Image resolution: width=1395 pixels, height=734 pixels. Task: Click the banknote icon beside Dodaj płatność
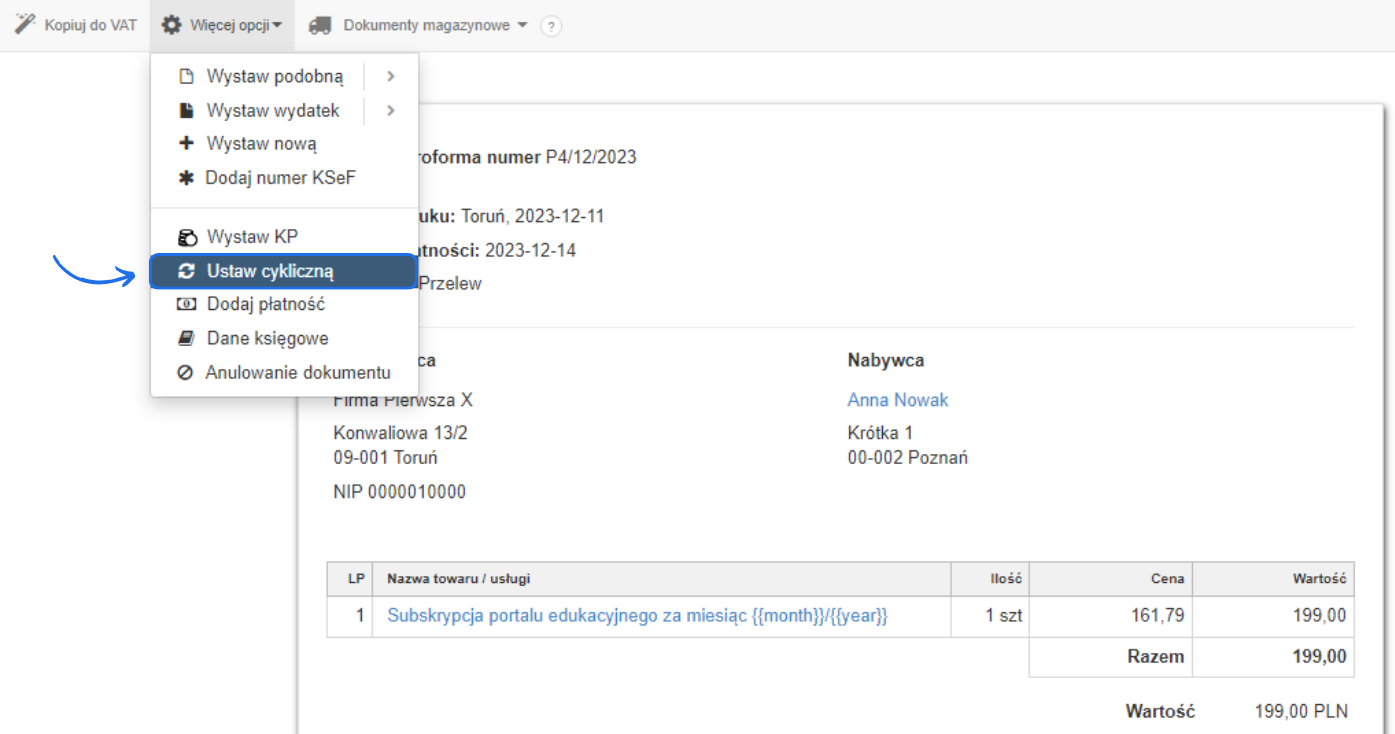click(x=186, y=304)
